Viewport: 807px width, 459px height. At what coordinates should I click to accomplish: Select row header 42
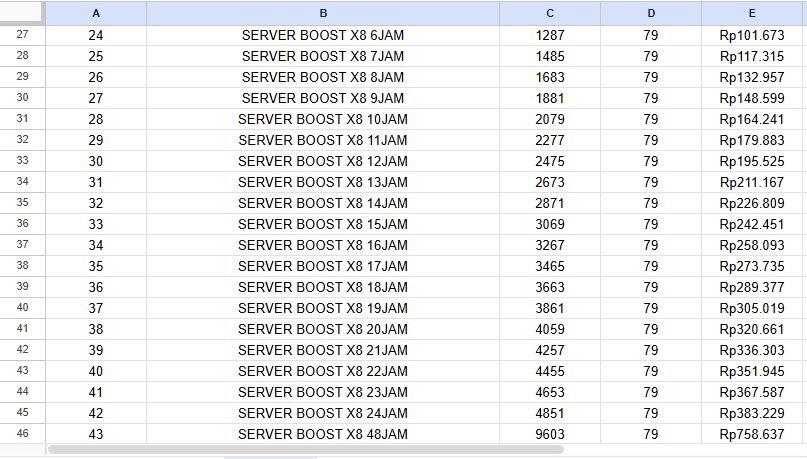(22, 350)
